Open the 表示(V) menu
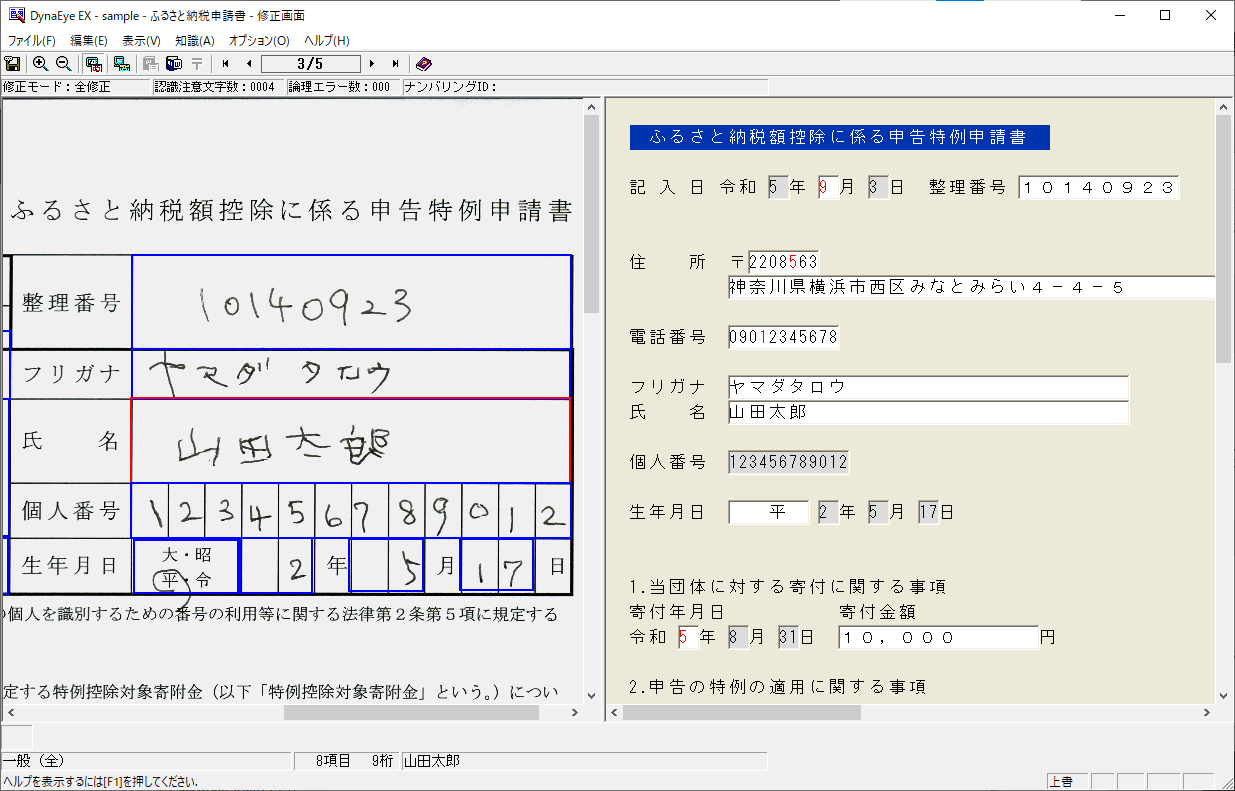 pyautogui.click(x=141, y=41)
